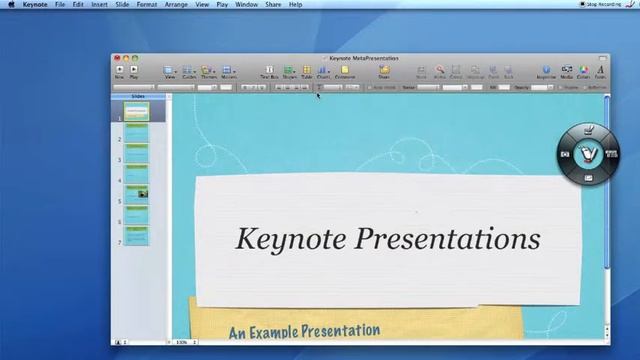This screenshot has height=360, width=640.
Task: Open the Arrange menu
Action: coord(176,4)
